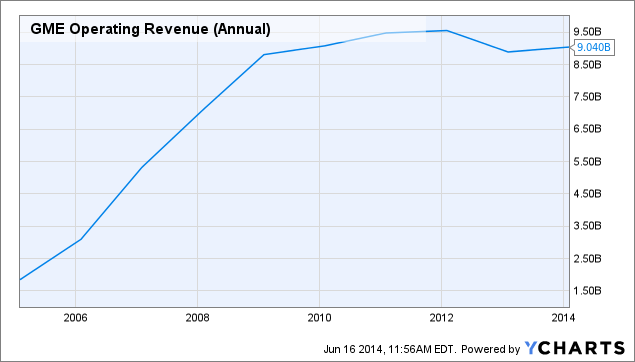
Task: Click the chart title GME Operating Revenue (Annual)
Action: (150, 29)
